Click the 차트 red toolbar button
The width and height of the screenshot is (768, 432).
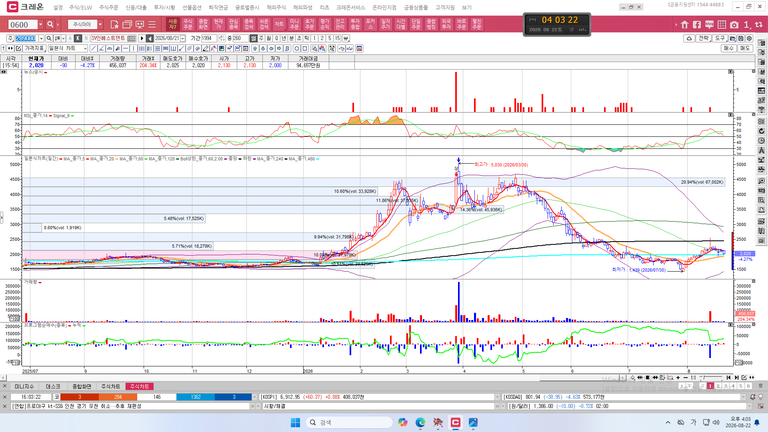click(279, 24)
